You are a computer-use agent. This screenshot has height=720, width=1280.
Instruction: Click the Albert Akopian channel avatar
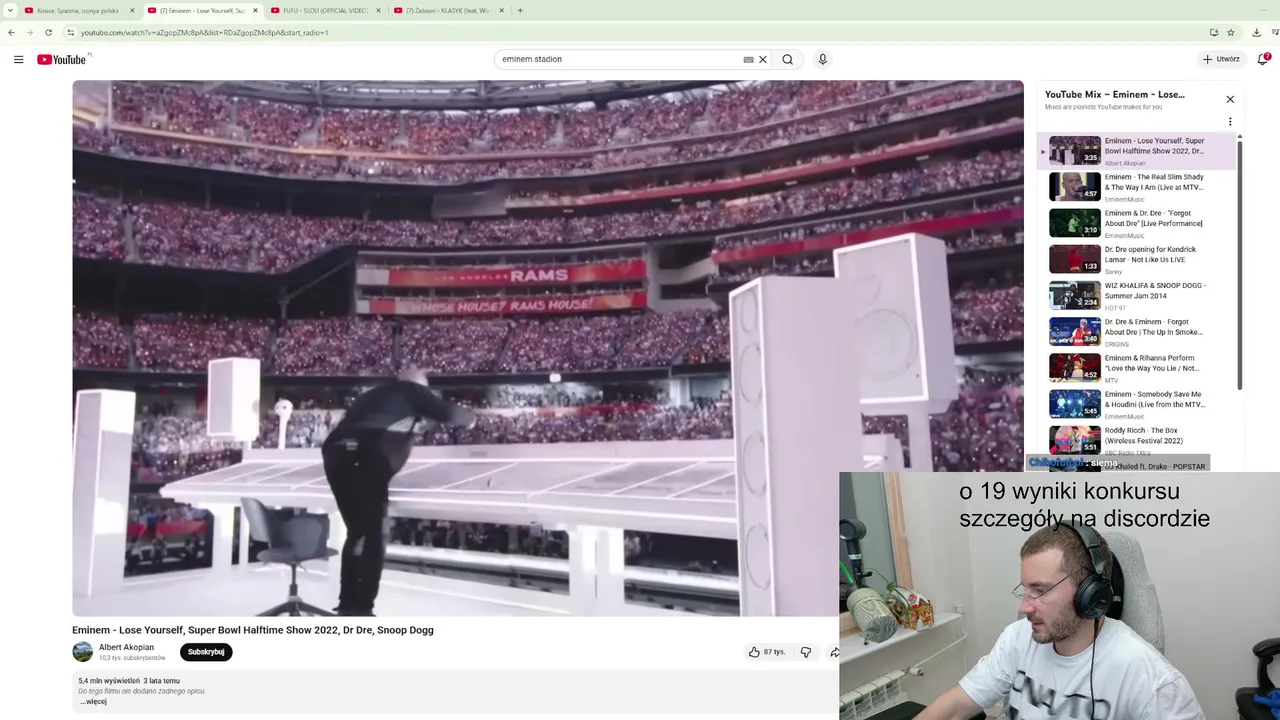coord(82,652)
